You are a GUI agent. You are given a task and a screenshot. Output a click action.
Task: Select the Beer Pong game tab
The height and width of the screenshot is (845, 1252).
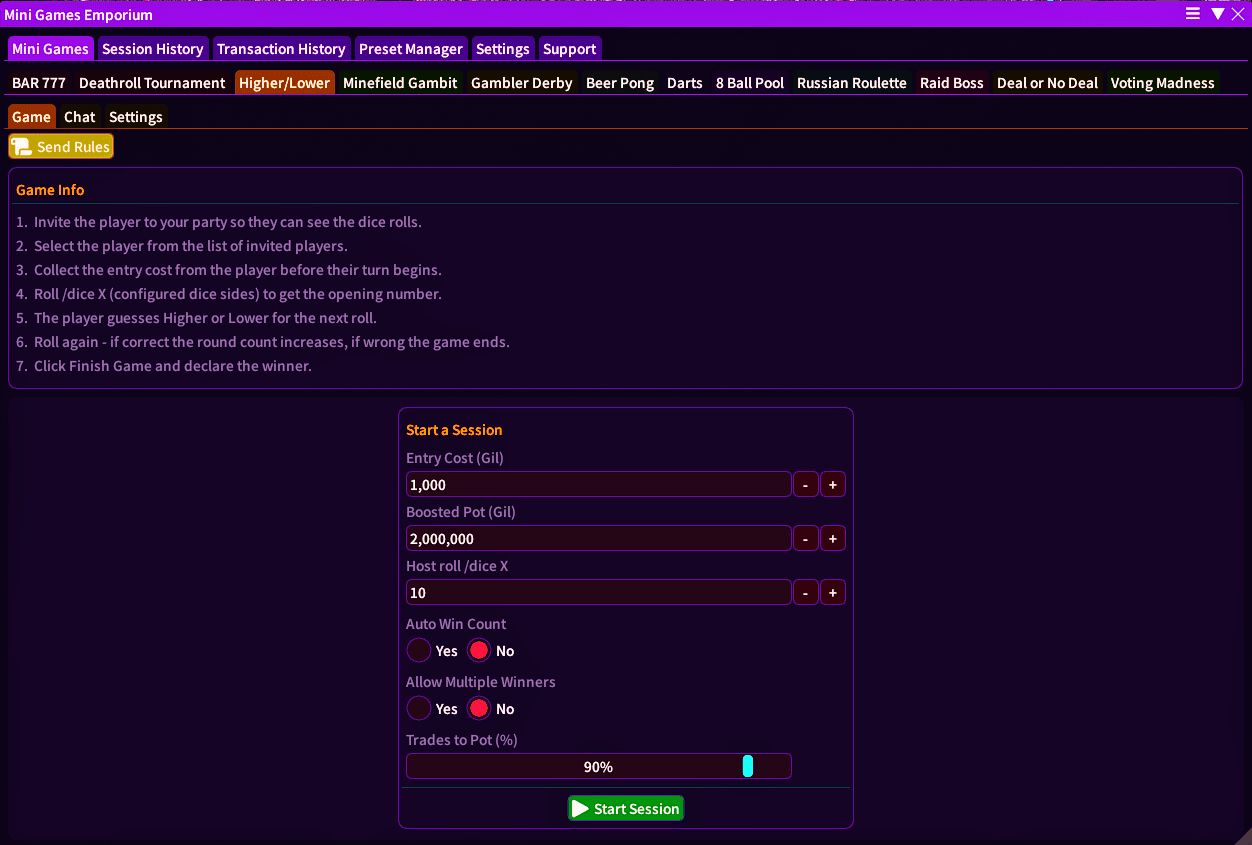[x=620, y=83]
